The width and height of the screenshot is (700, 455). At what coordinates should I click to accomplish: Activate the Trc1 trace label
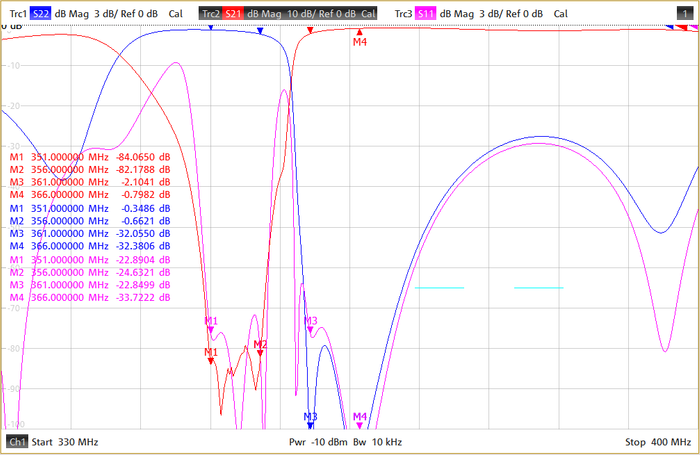13,13
